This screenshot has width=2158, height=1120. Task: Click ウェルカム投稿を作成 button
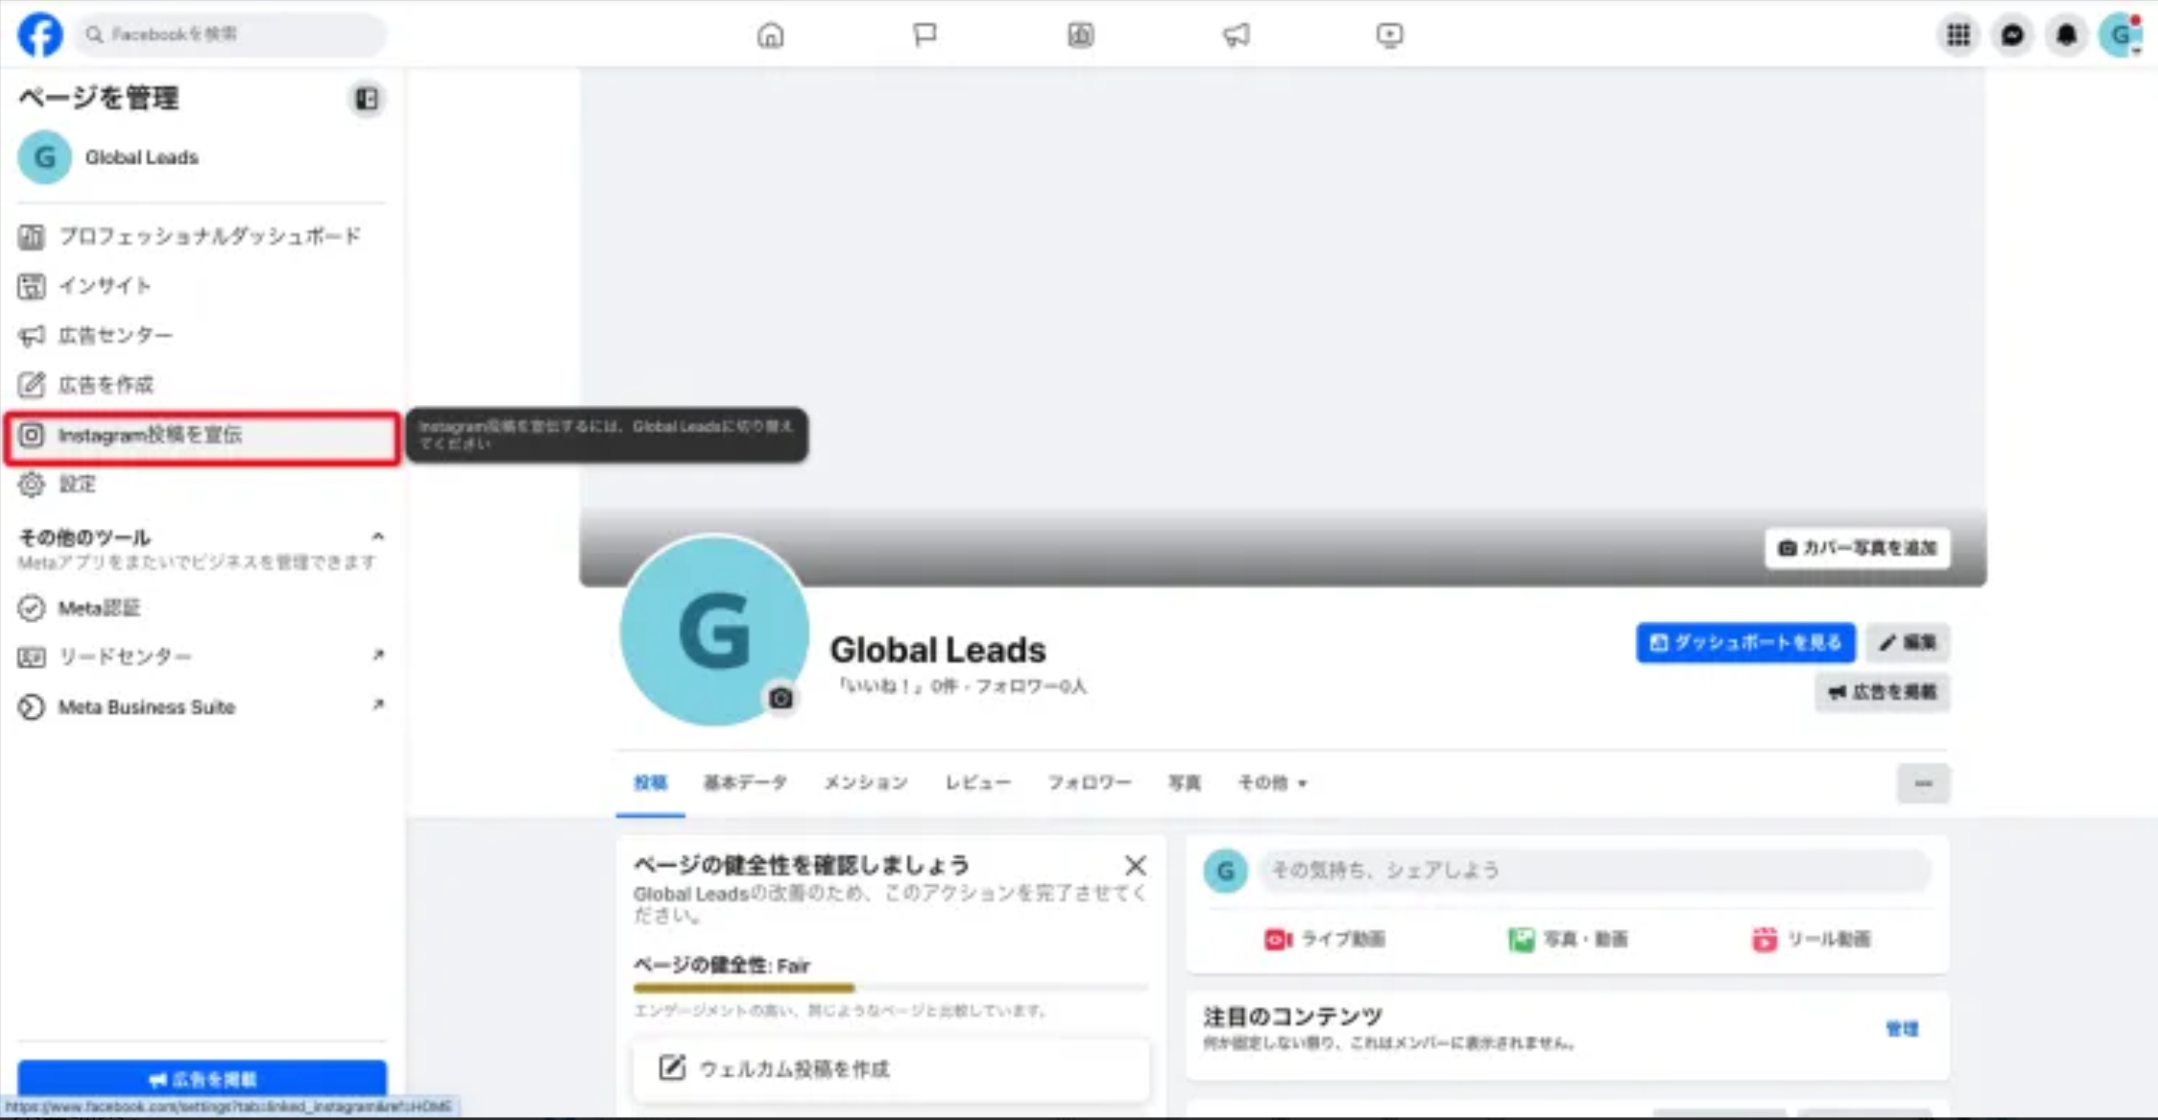click(x=890, y=1068)
